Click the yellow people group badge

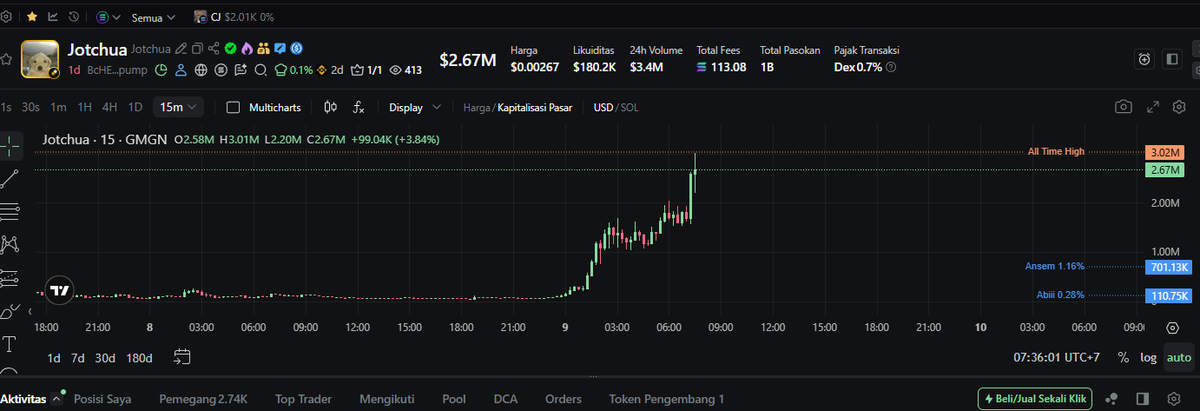coord(264,48)
